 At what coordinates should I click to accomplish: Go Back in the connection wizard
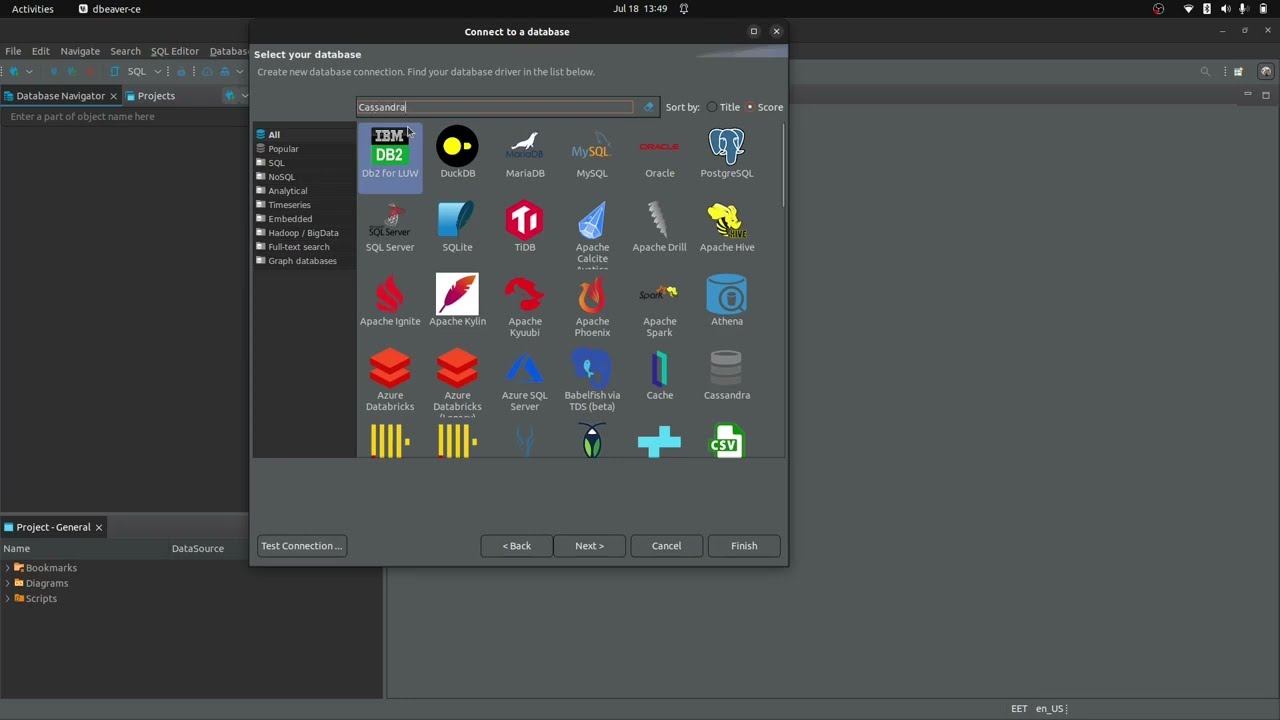pos(517,546)
